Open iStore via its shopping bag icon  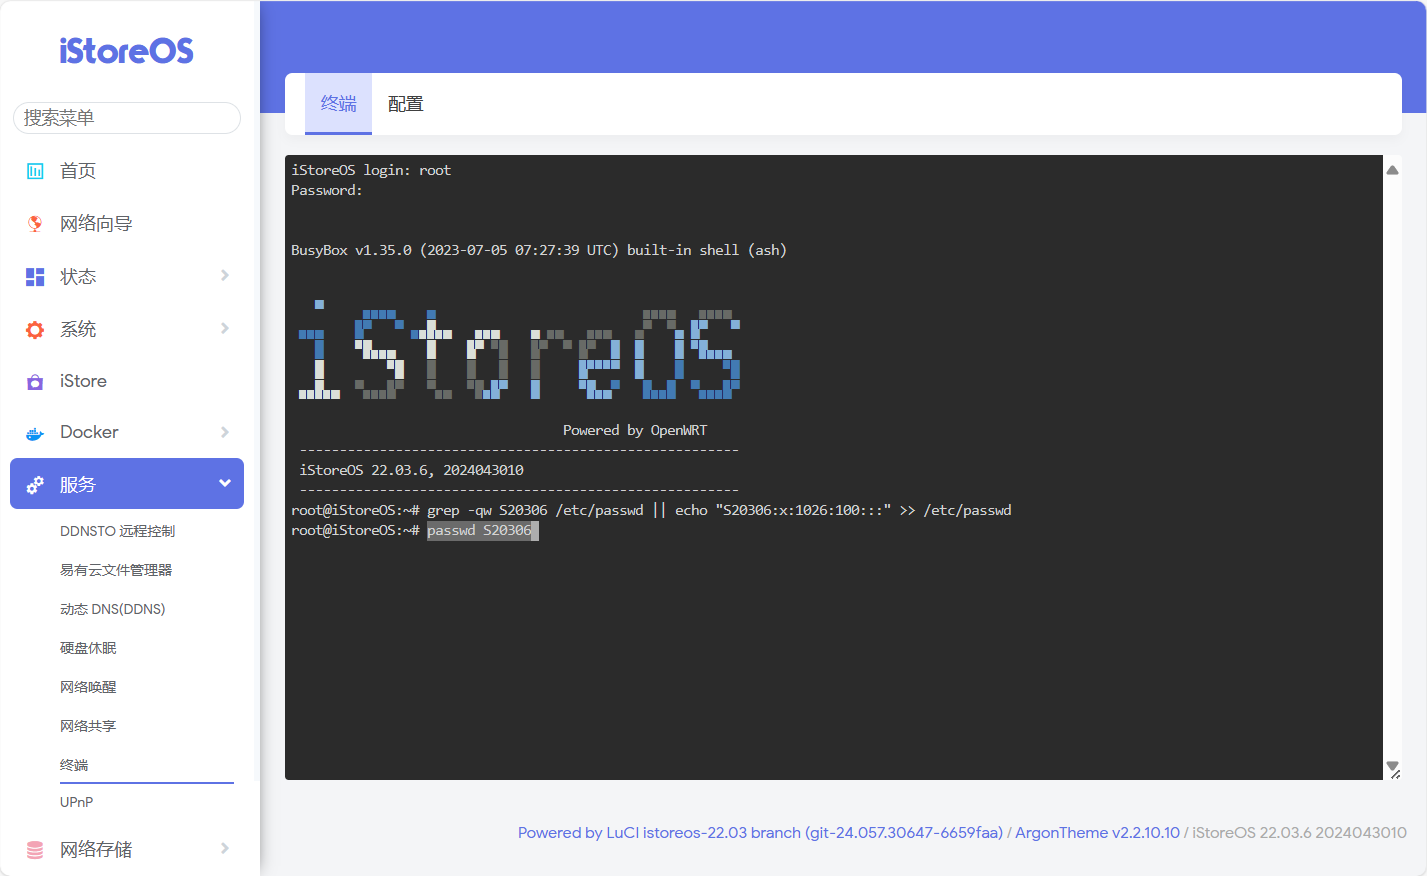point(35,382)
